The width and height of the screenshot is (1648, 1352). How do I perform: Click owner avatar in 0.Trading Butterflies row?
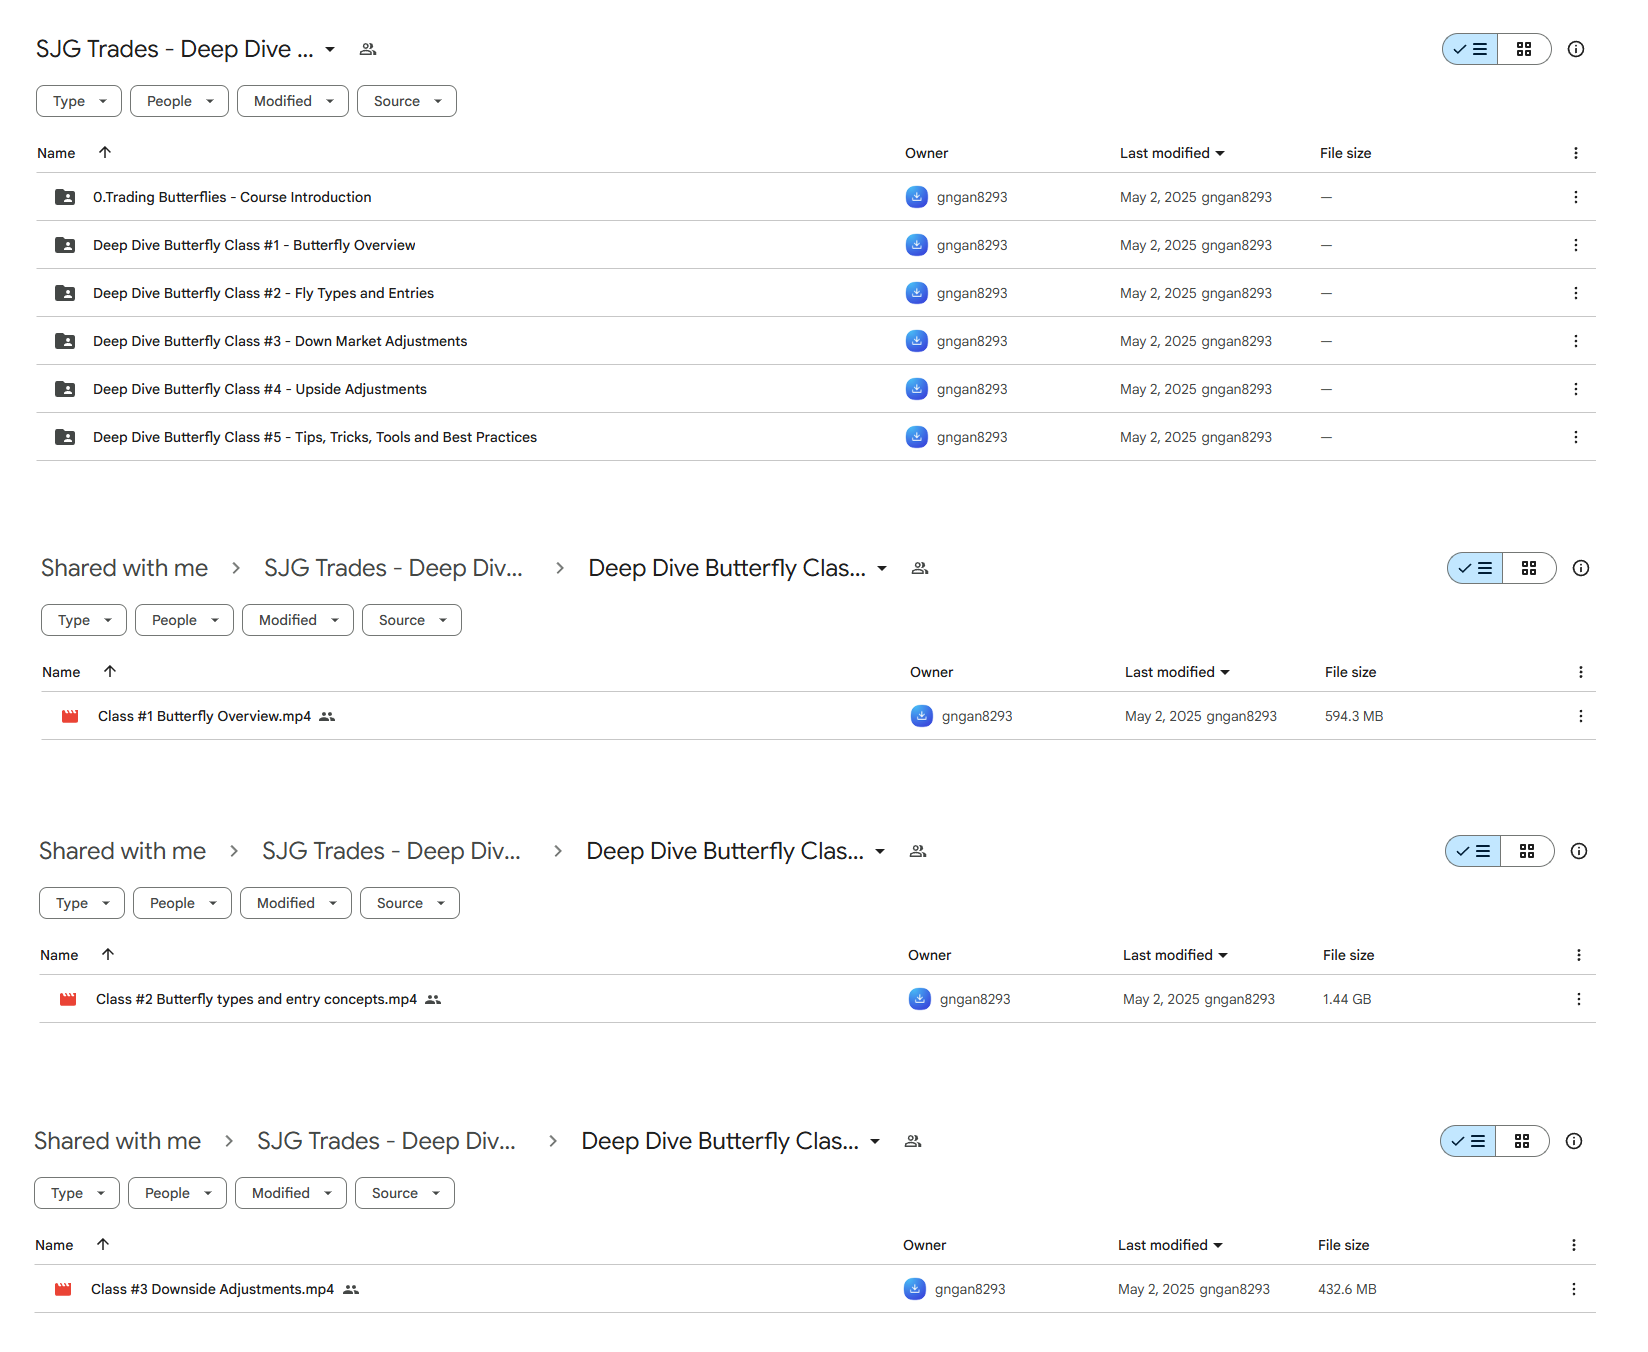[917, 197]
